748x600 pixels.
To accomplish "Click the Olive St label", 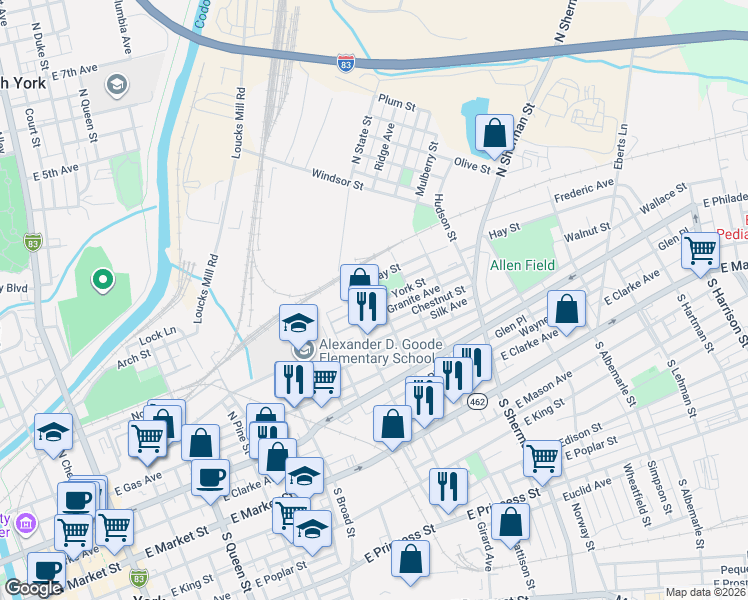I will pos(472,166).
